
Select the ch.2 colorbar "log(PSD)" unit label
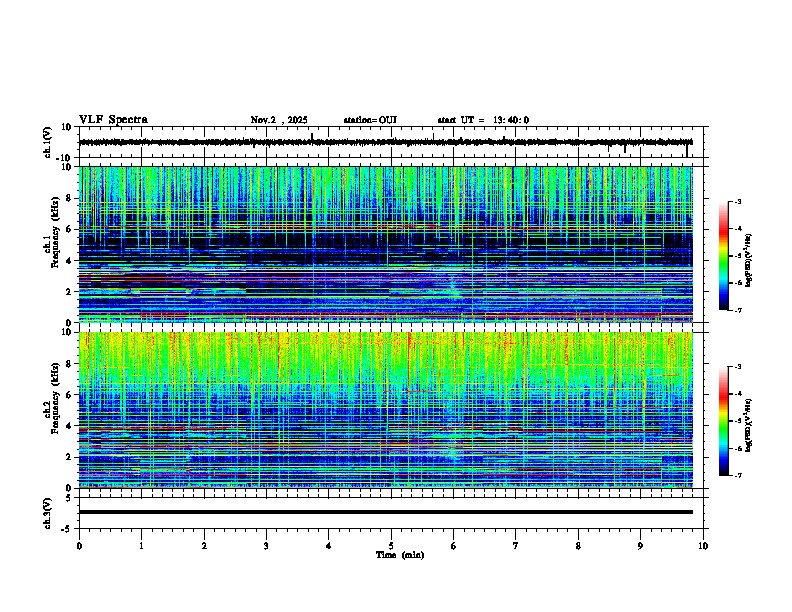coord(748,425)
